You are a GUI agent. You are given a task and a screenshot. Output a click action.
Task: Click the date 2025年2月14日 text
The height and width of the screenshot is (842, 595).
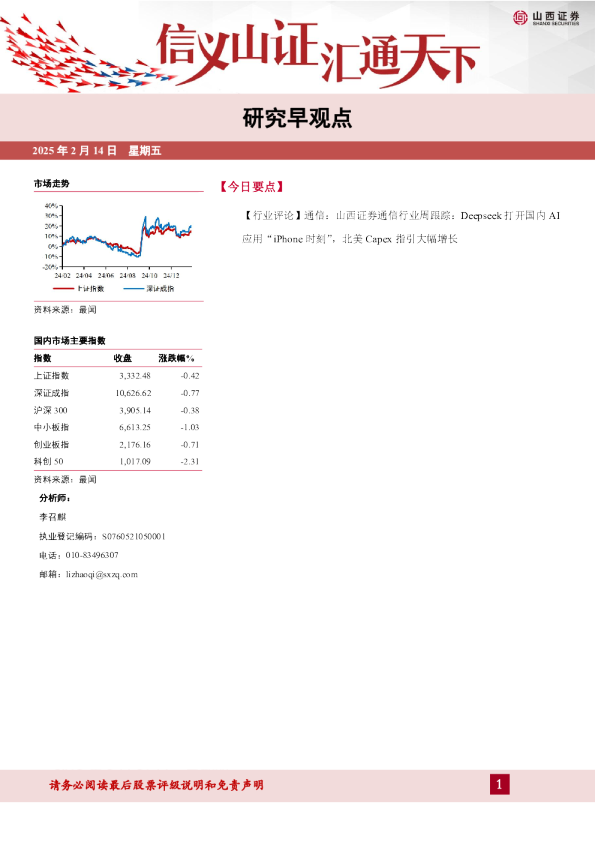pyautogui.click(x=74, y=151)
